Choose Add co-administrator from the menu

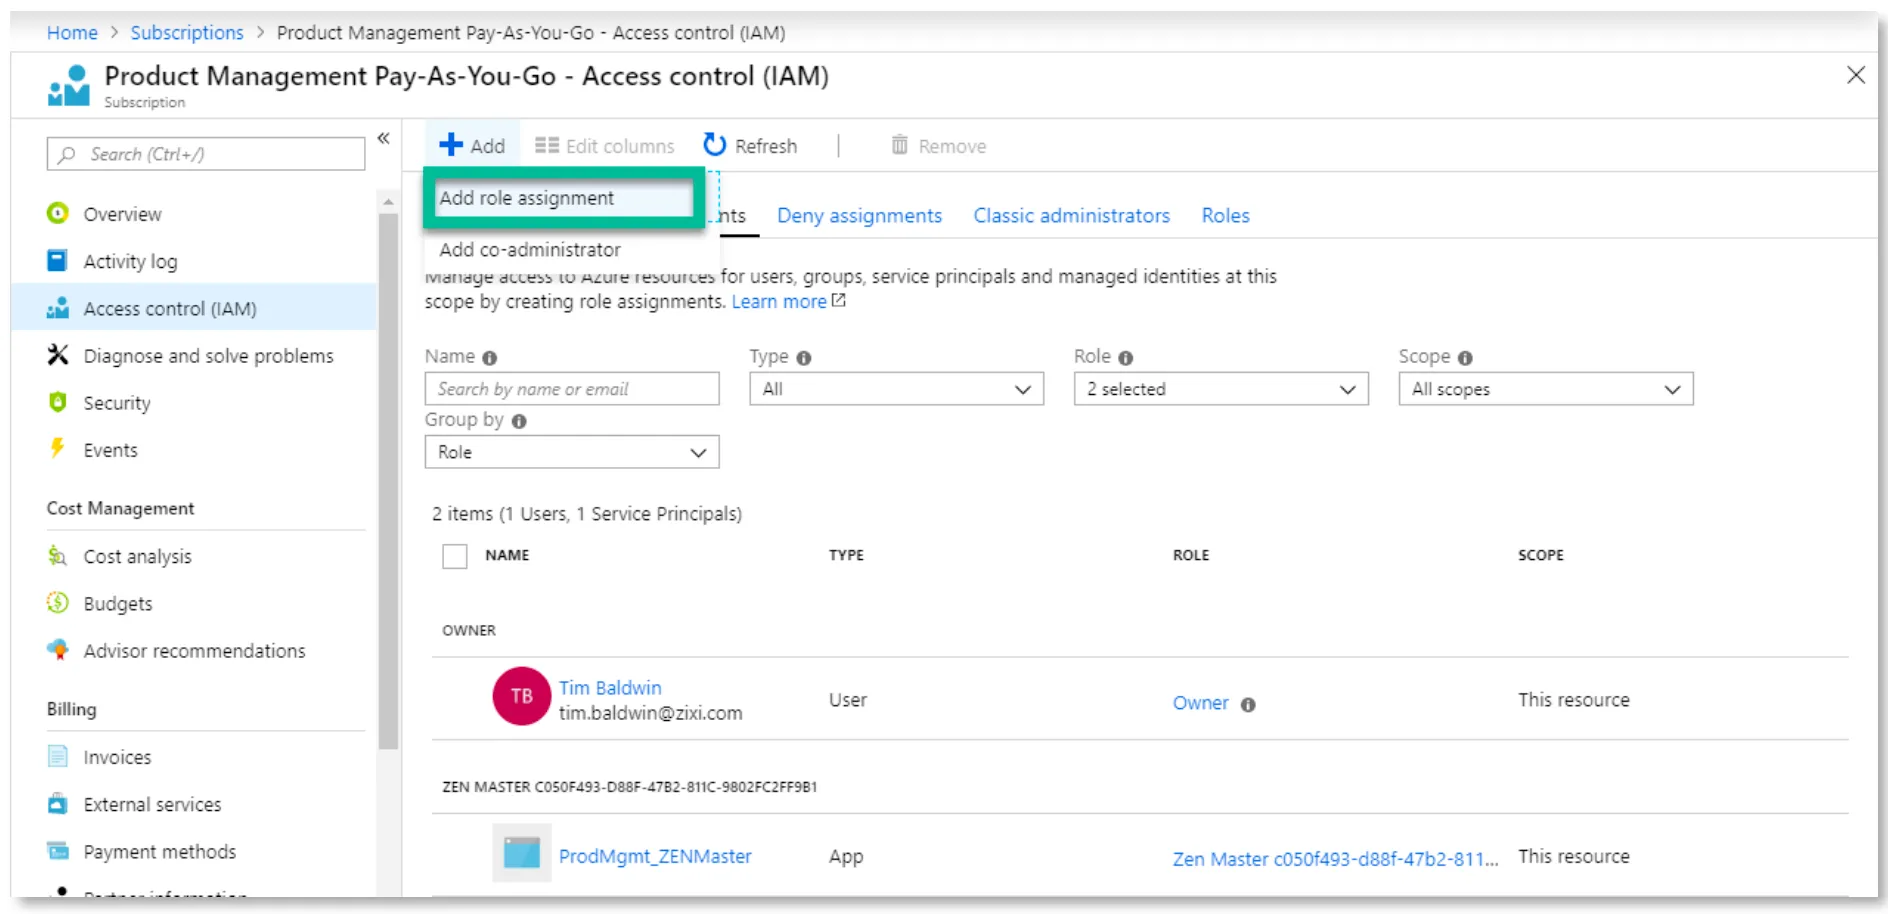click(x=530, y=250)
